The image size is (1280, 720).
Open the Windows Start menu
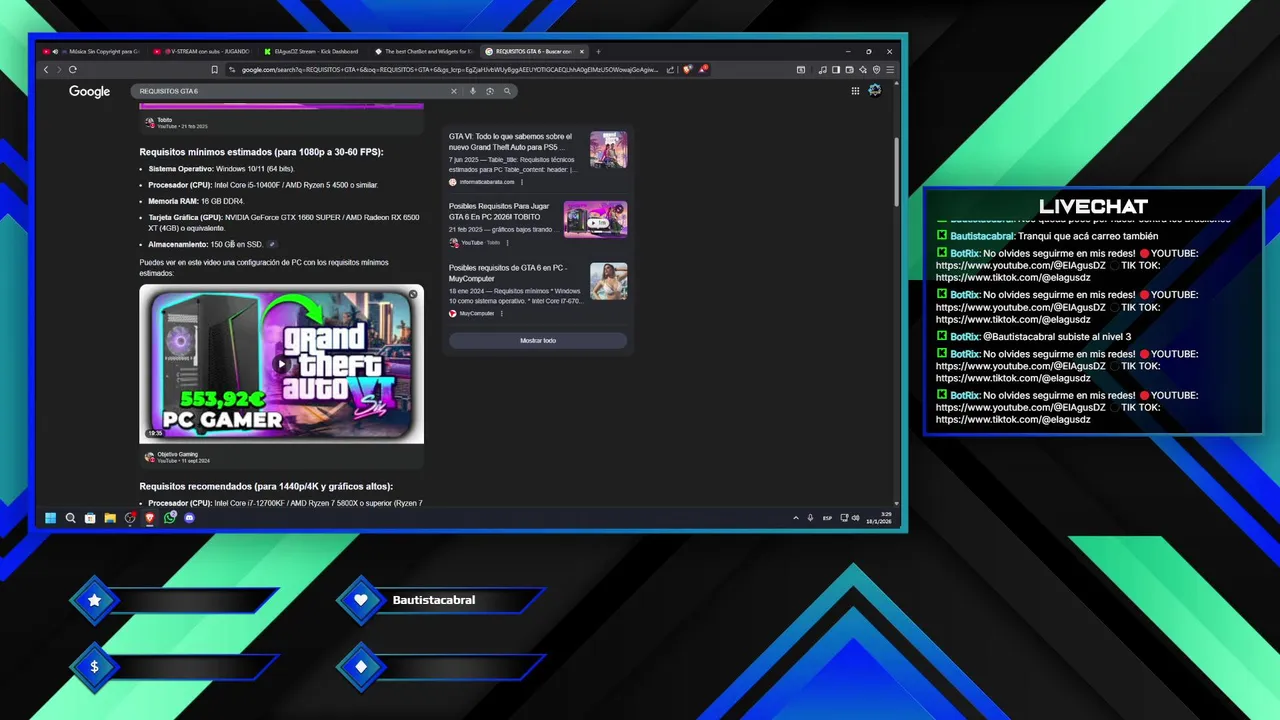pyautogui.click(x=50, y=518)
